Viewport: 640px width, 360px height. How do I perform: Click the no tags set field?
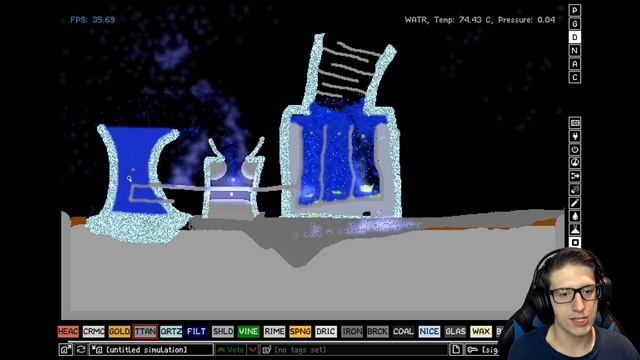pyautogui.click(x=354, y=350)
